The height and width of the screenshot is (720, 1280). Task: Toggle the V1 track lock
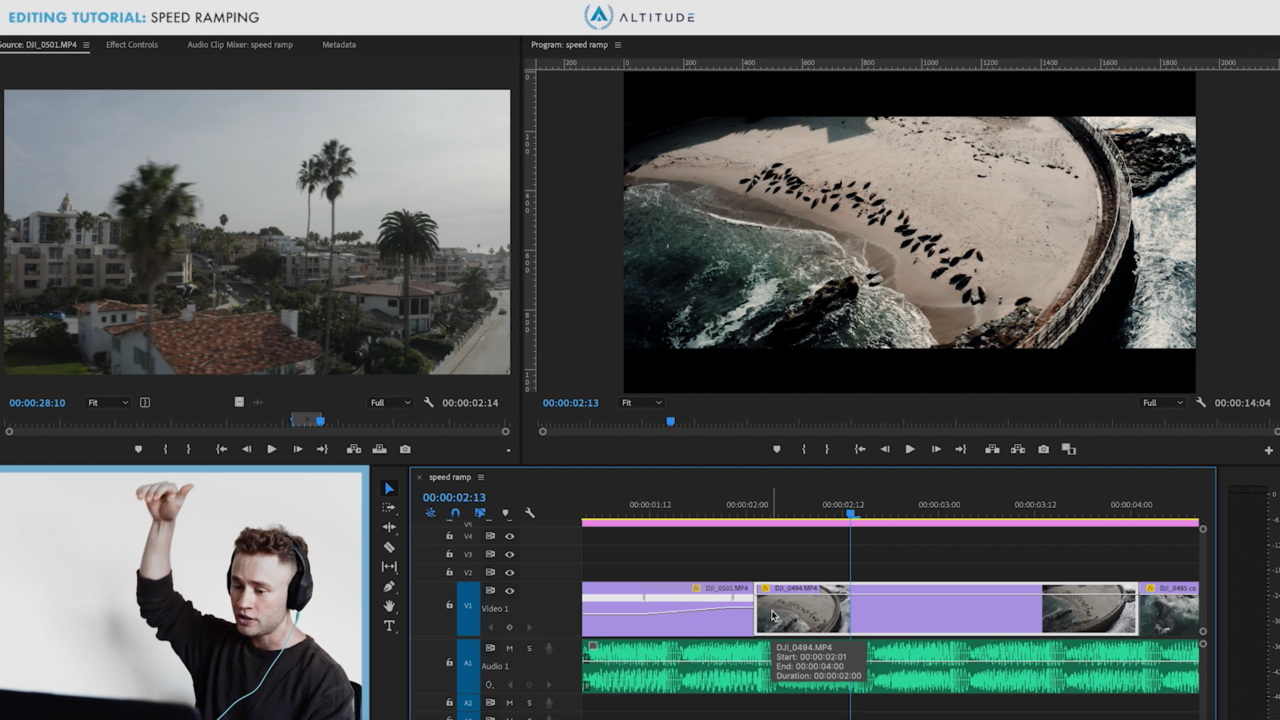point(449,605)
